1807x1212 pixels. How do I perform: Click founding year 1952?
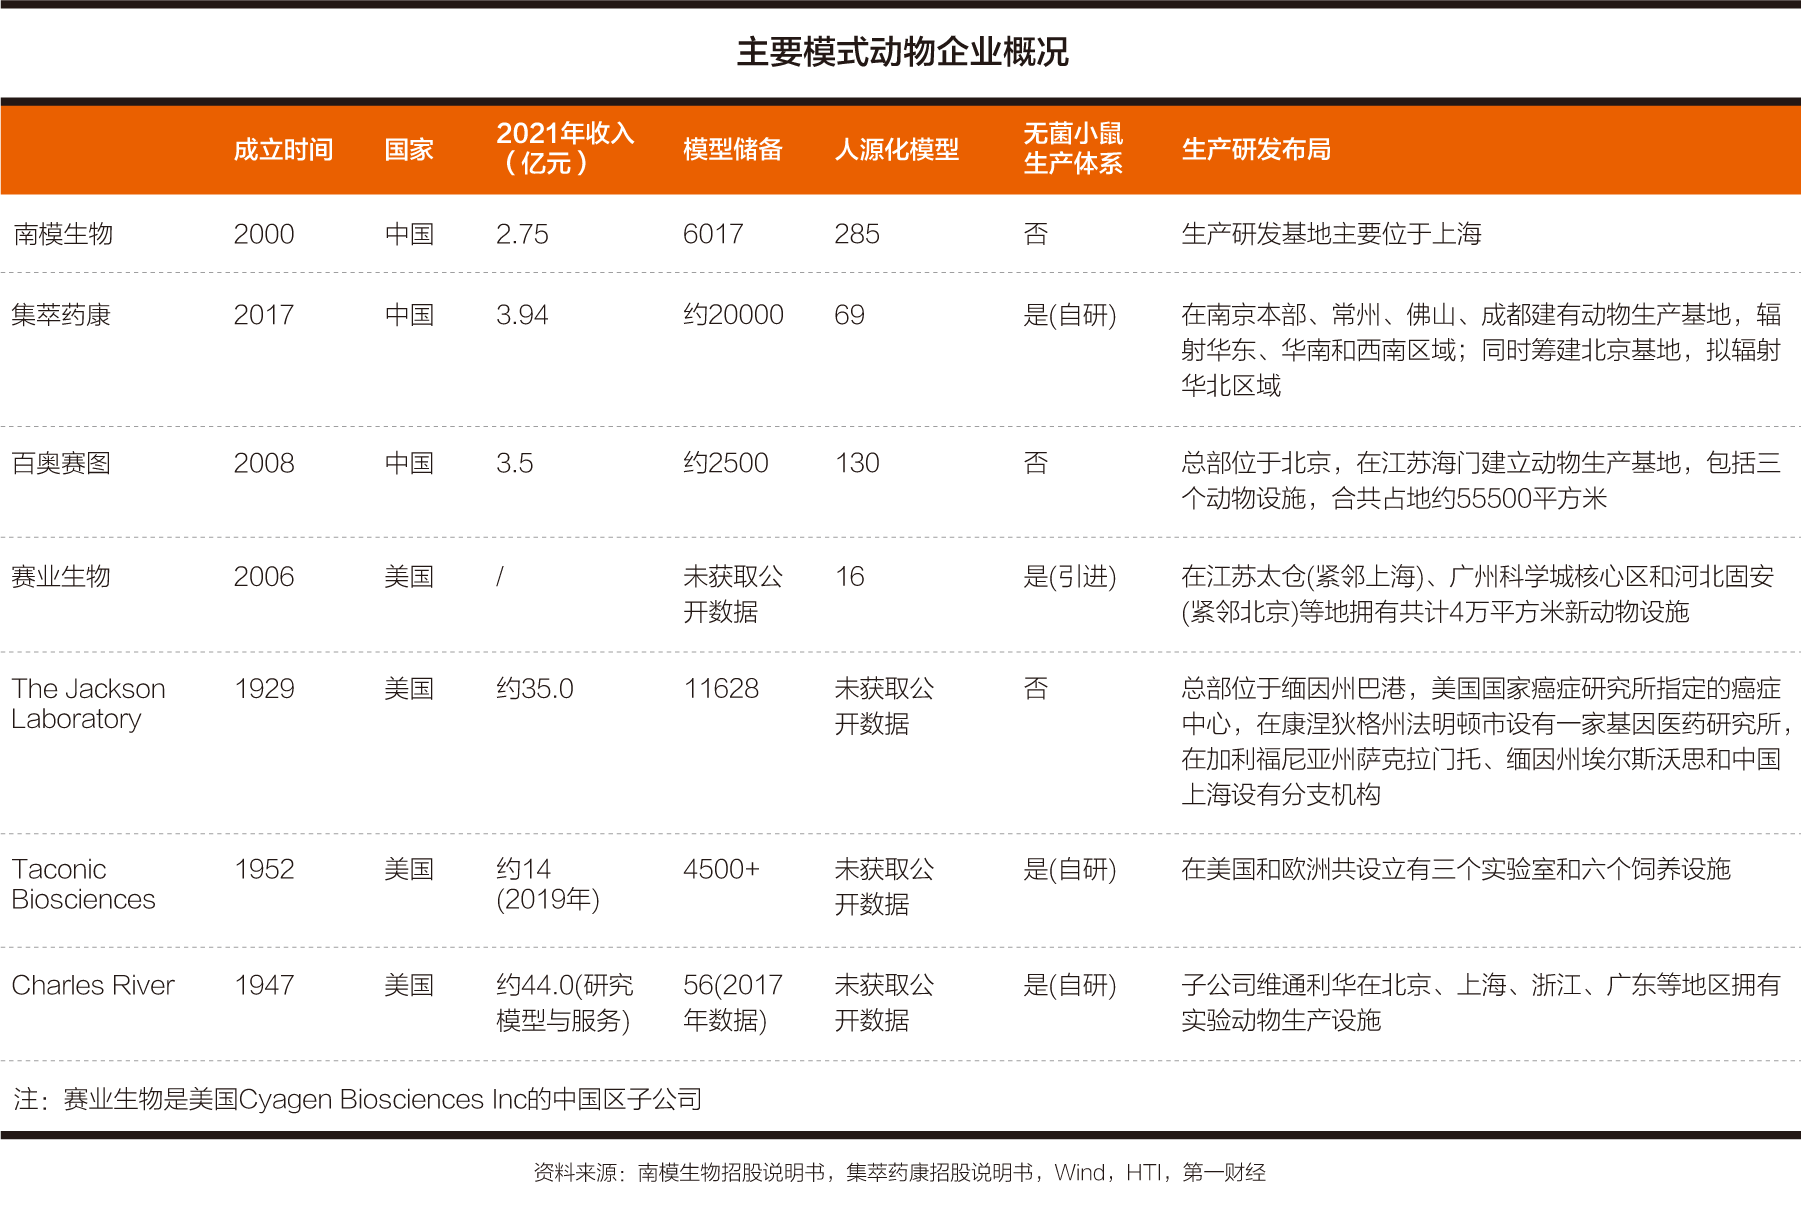[x=264, y=869]
